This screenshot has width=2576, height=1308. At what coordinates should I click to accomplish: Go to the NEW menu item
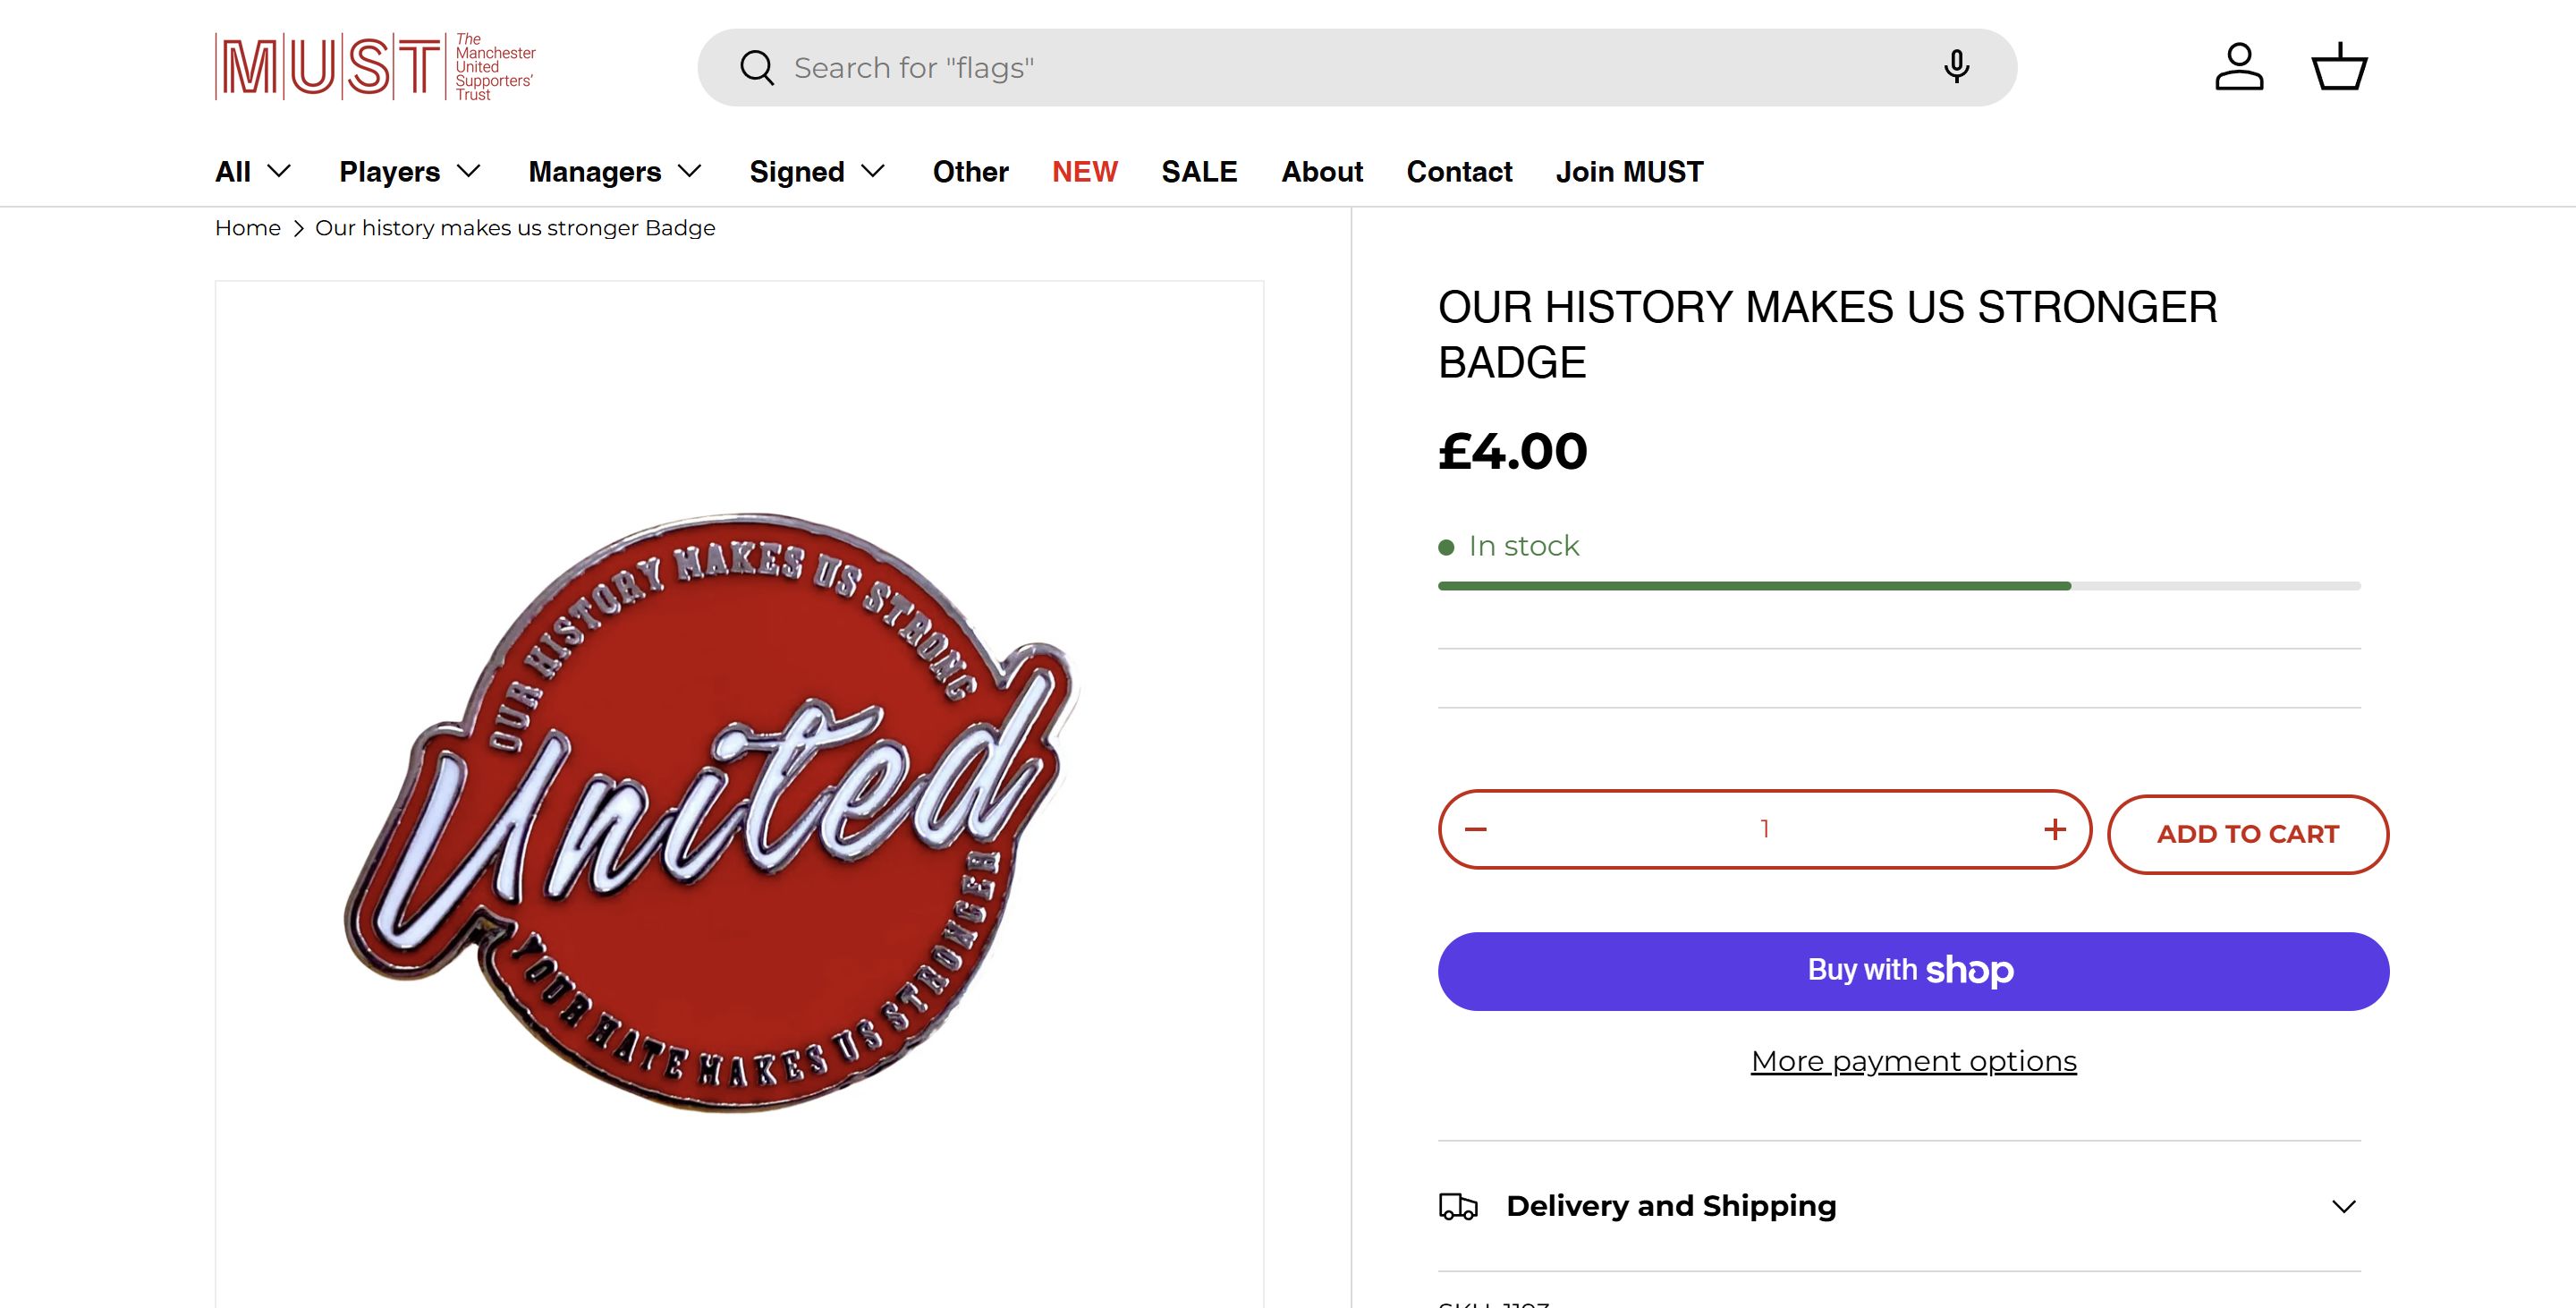(1084, 172)
